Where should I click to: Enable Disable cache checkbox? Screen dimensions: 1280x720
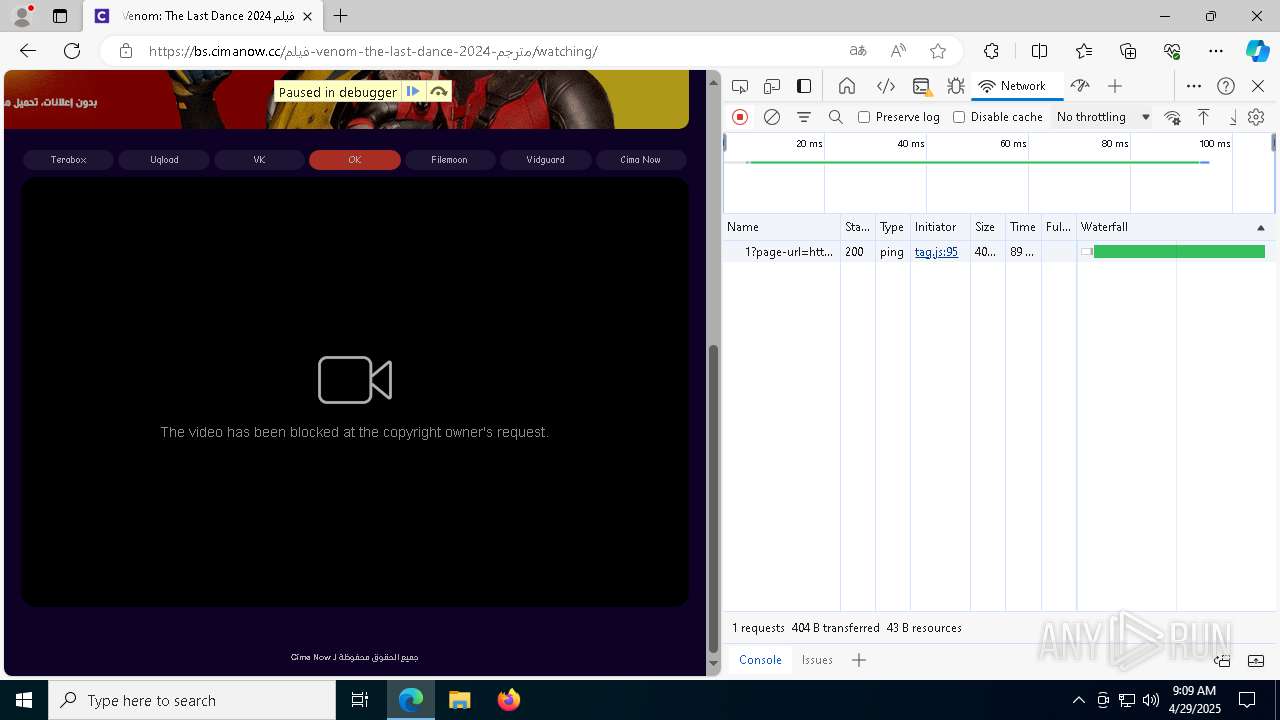tap(959, 117)
